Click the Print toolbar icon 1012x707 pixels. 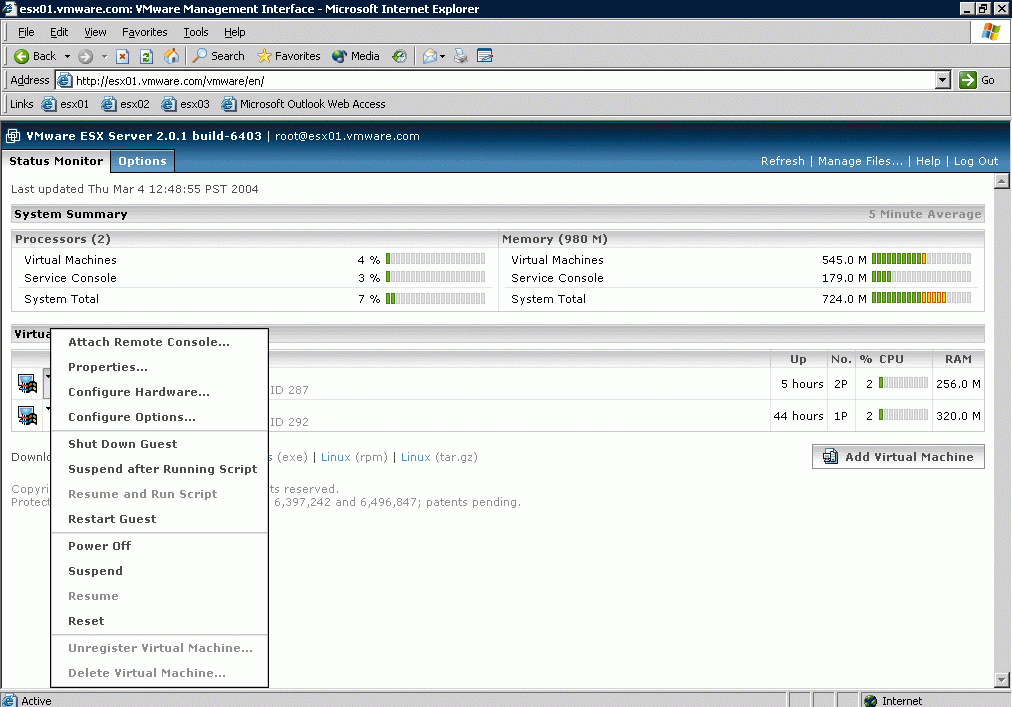(461, 56)
